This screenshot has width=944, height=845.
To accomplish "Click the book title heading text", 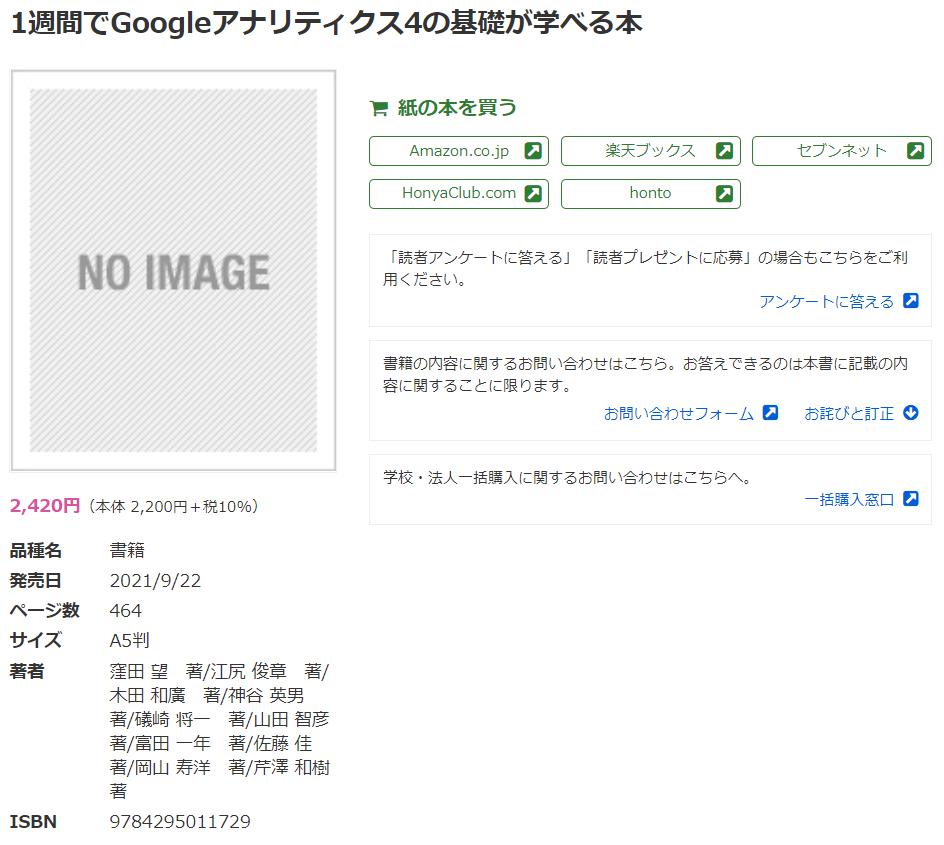I will tap(327, 23).
